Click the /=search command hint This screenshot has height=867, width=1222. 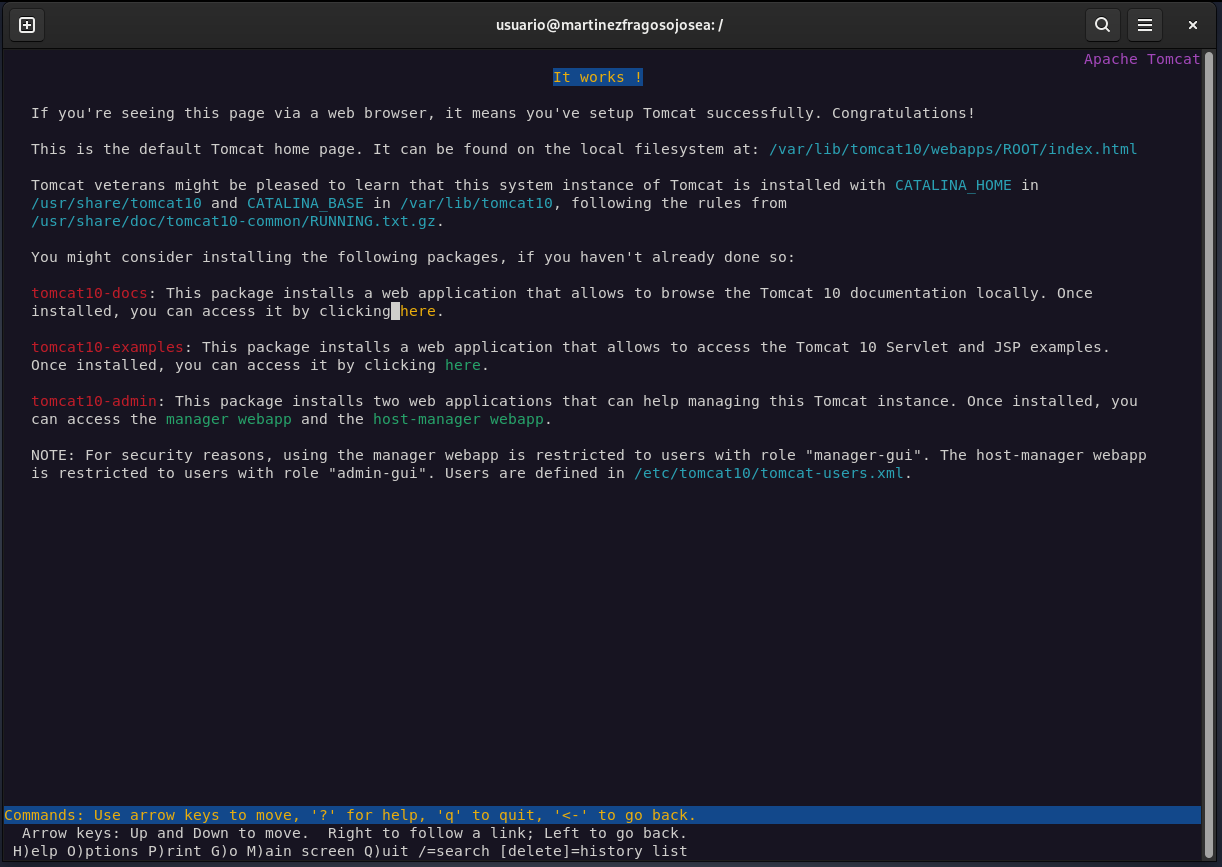coord(454,851)
